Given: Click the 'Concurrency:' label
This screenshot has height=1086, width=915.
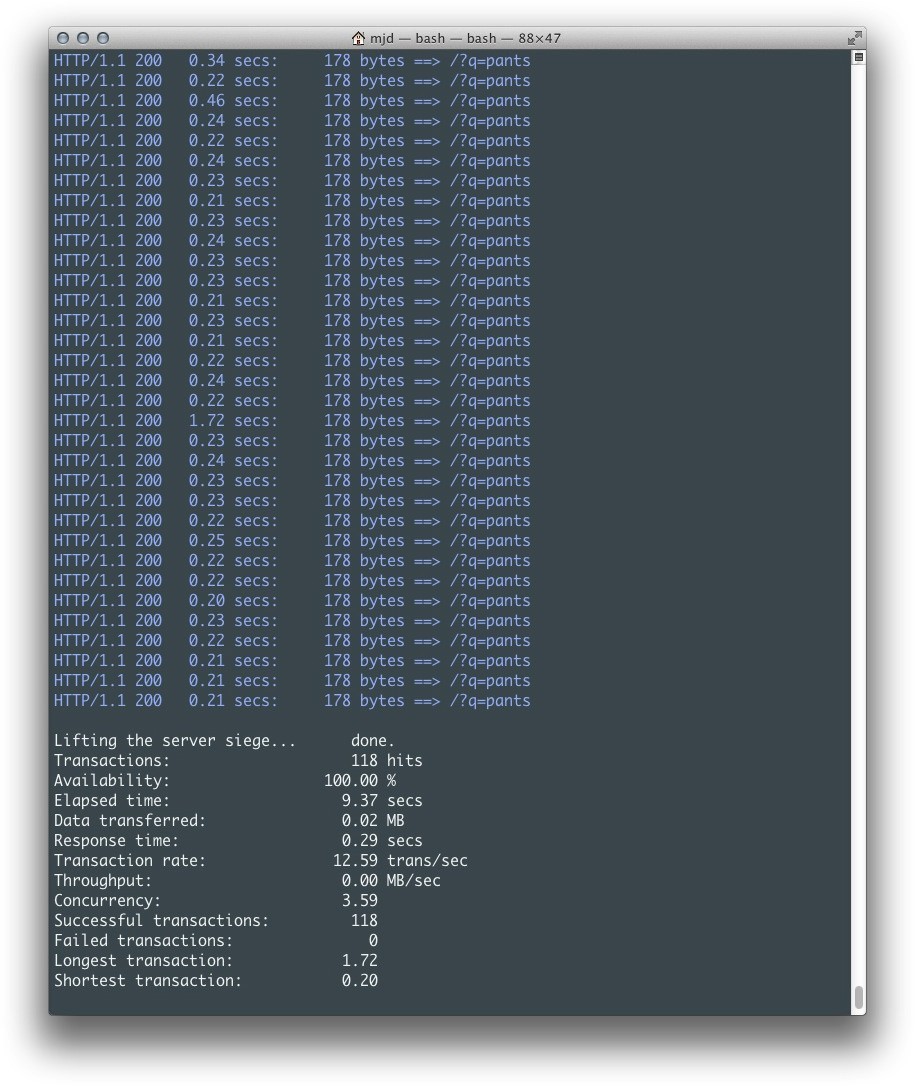Looking at the screenshot, I should tap(107, 901).
